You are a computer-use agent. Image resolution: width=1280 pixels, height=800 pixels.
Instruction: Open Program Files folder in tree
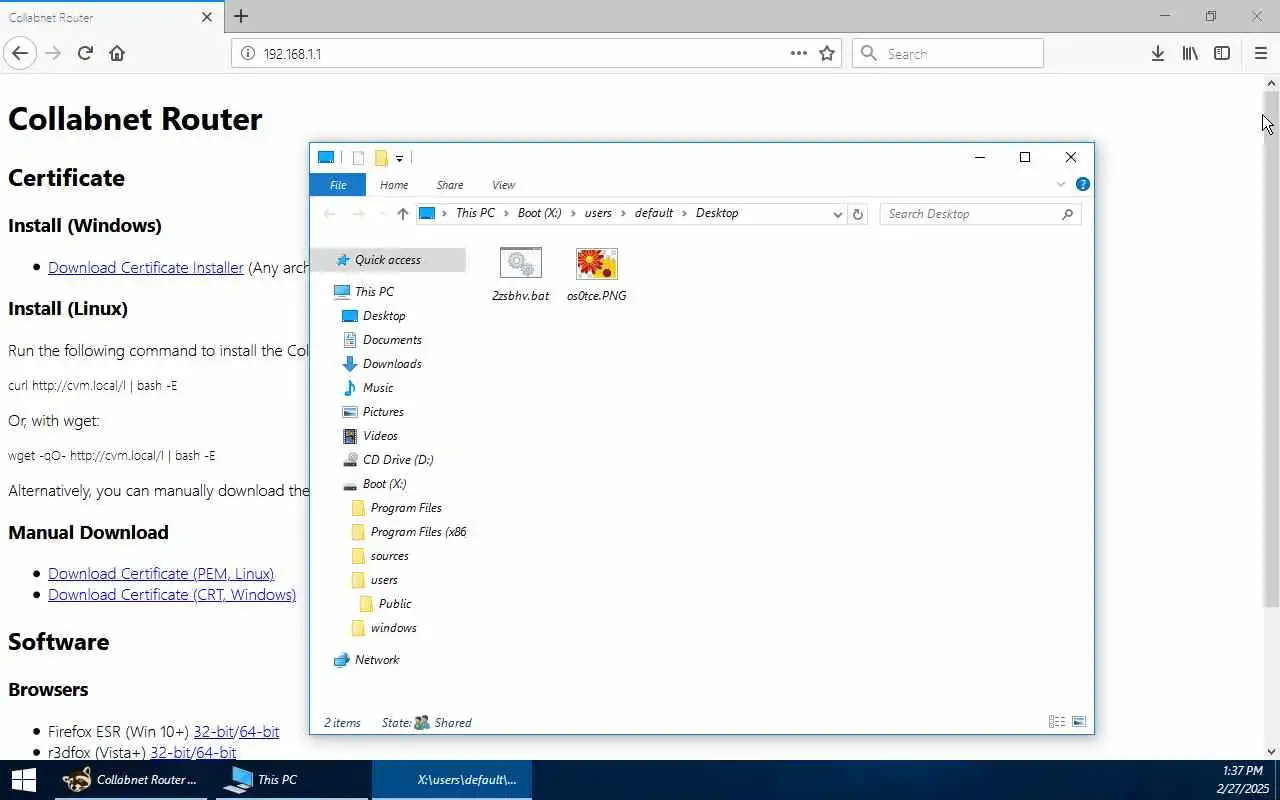[x=406, y=508]
